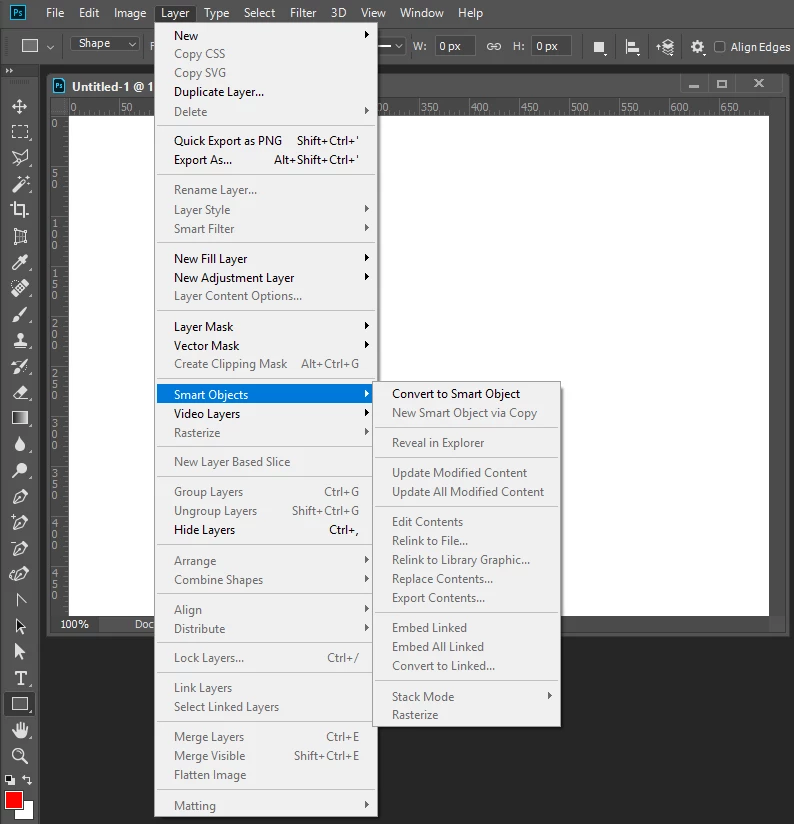Select the Polygonal Lasso tool
Screen dimensions: 794x824
pyautogui.click(x=20, y=158)
